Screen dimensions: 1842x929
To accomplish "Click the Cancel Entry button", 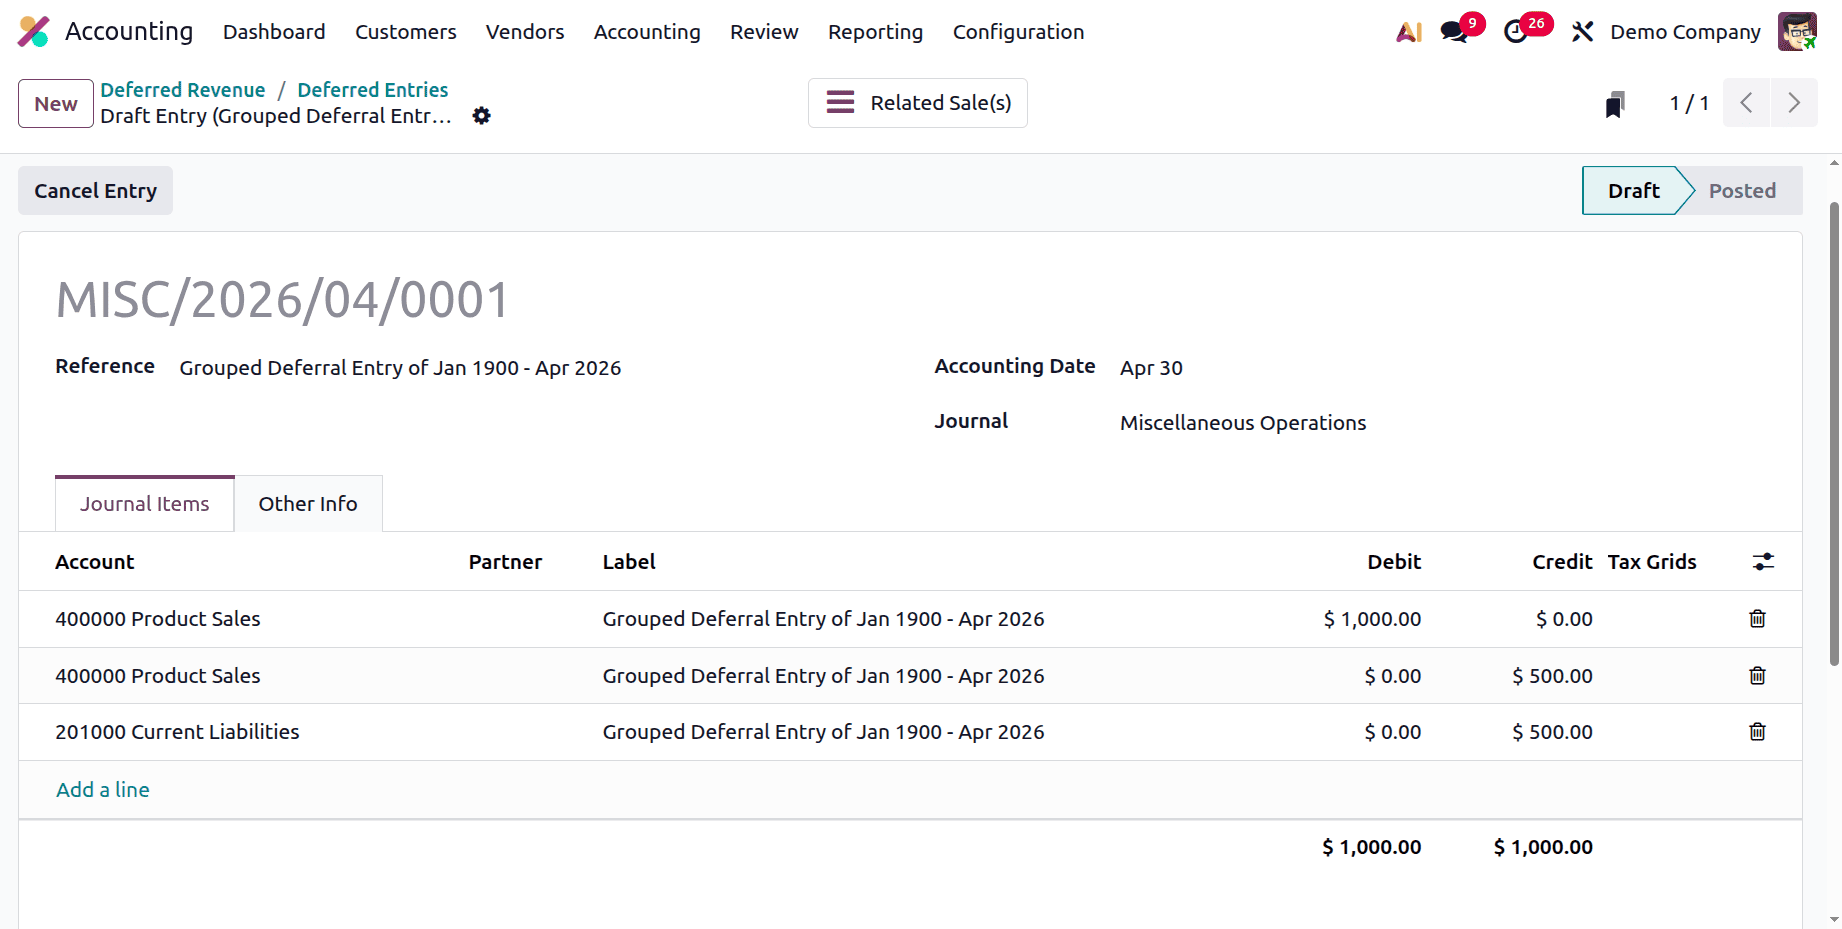I will point(95,190).
